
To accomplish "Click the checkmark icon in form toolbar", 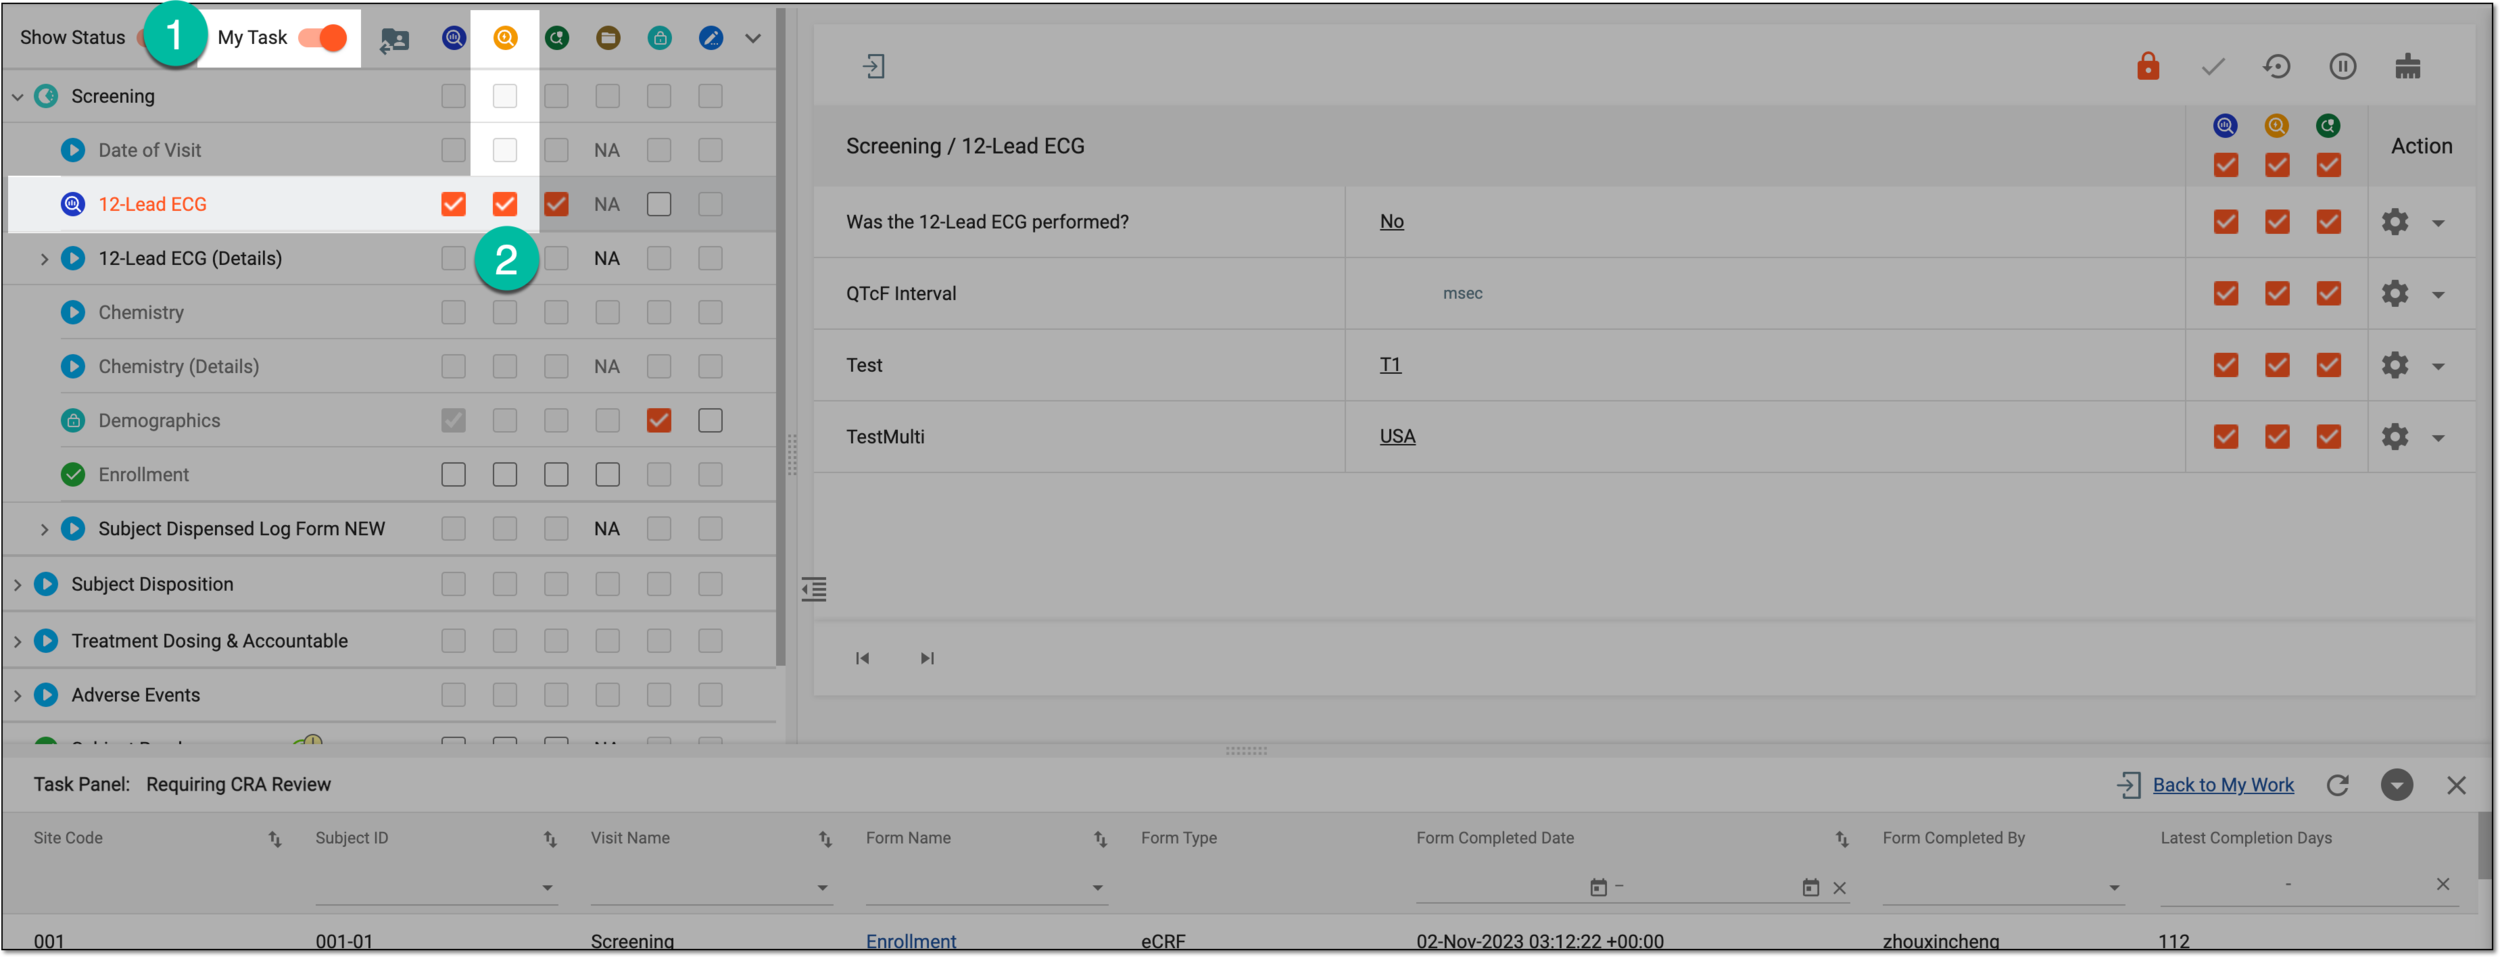I will 2213,67.
